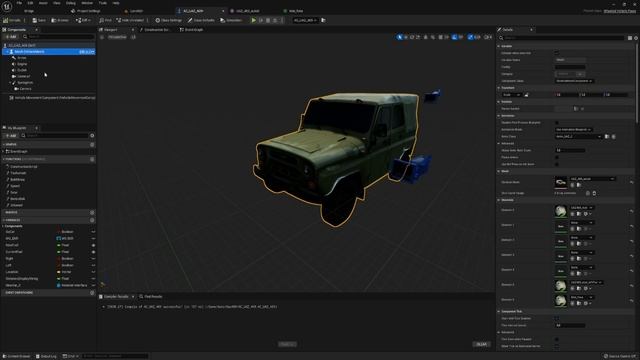Add a new graph via the Graphs plus icon
This screenshot has height=360, width=640.
tap(92, 144)
